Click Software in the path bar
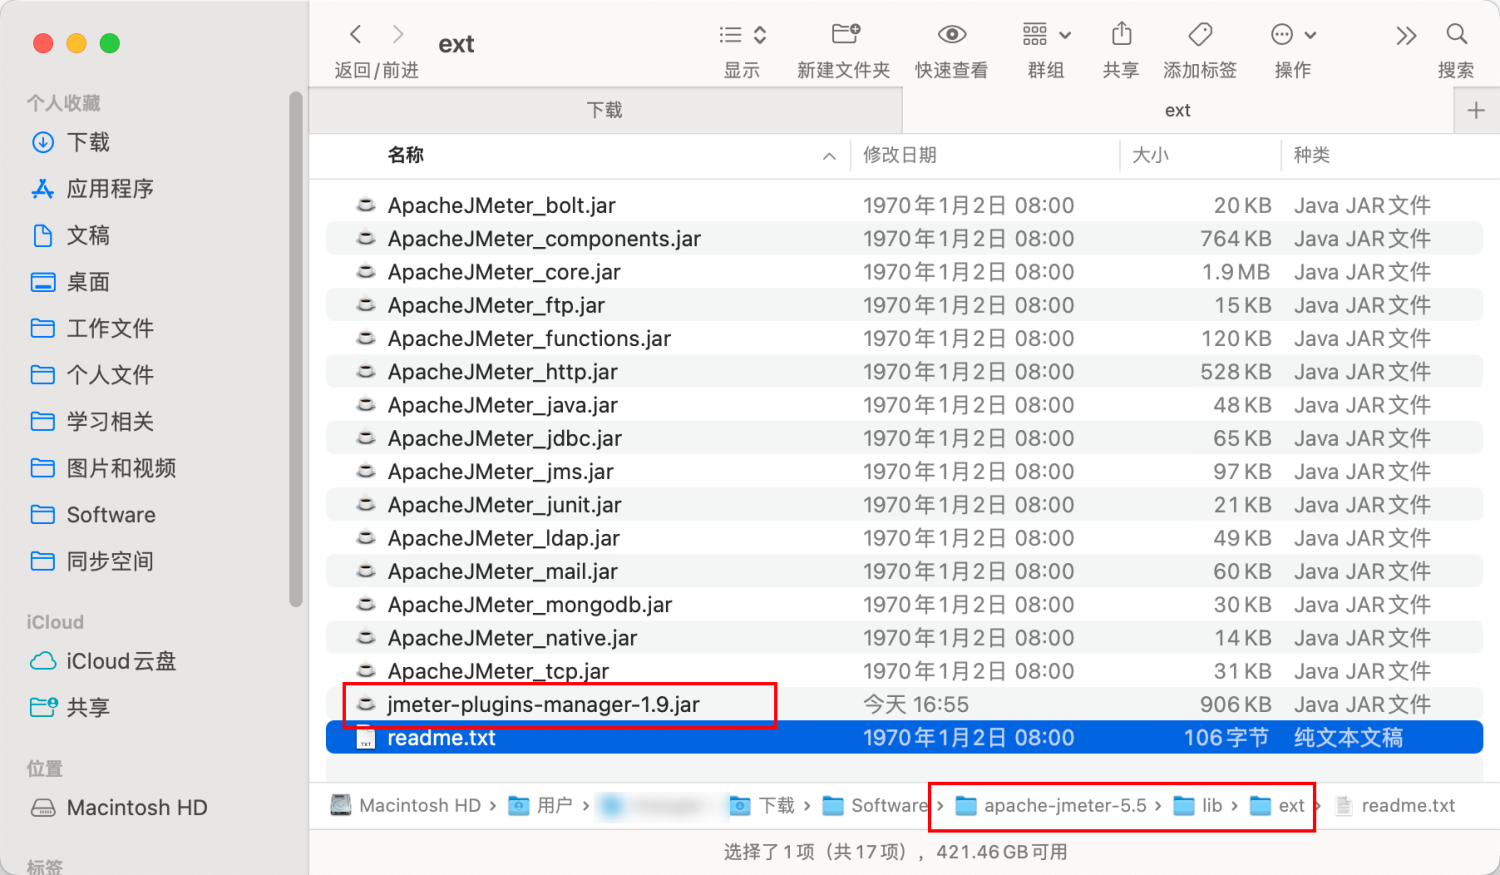Image resolution: width=1500 pixels, height=875 pixels. click(875, 805)
